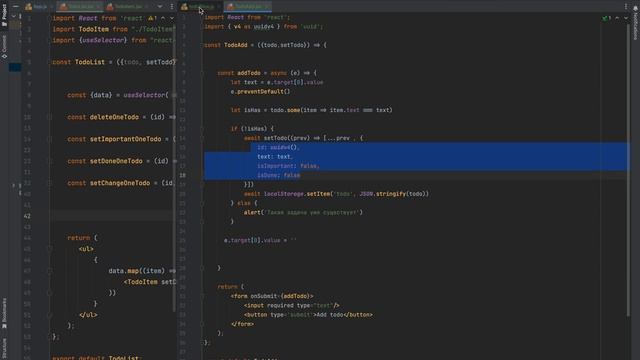Image resolution: width=640 pixels, height=360 pixels.
Task: Click on '<form onSubmit={addTodo}>' line
Action: (272, 296)
